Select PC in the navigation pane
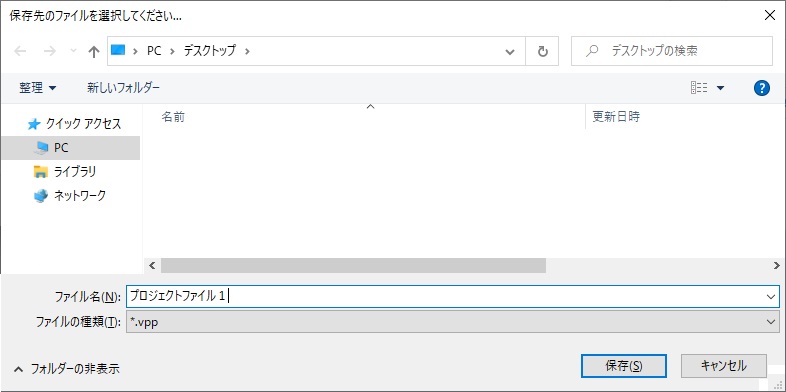This screenshot has width=786, height=392. point(70,148)
